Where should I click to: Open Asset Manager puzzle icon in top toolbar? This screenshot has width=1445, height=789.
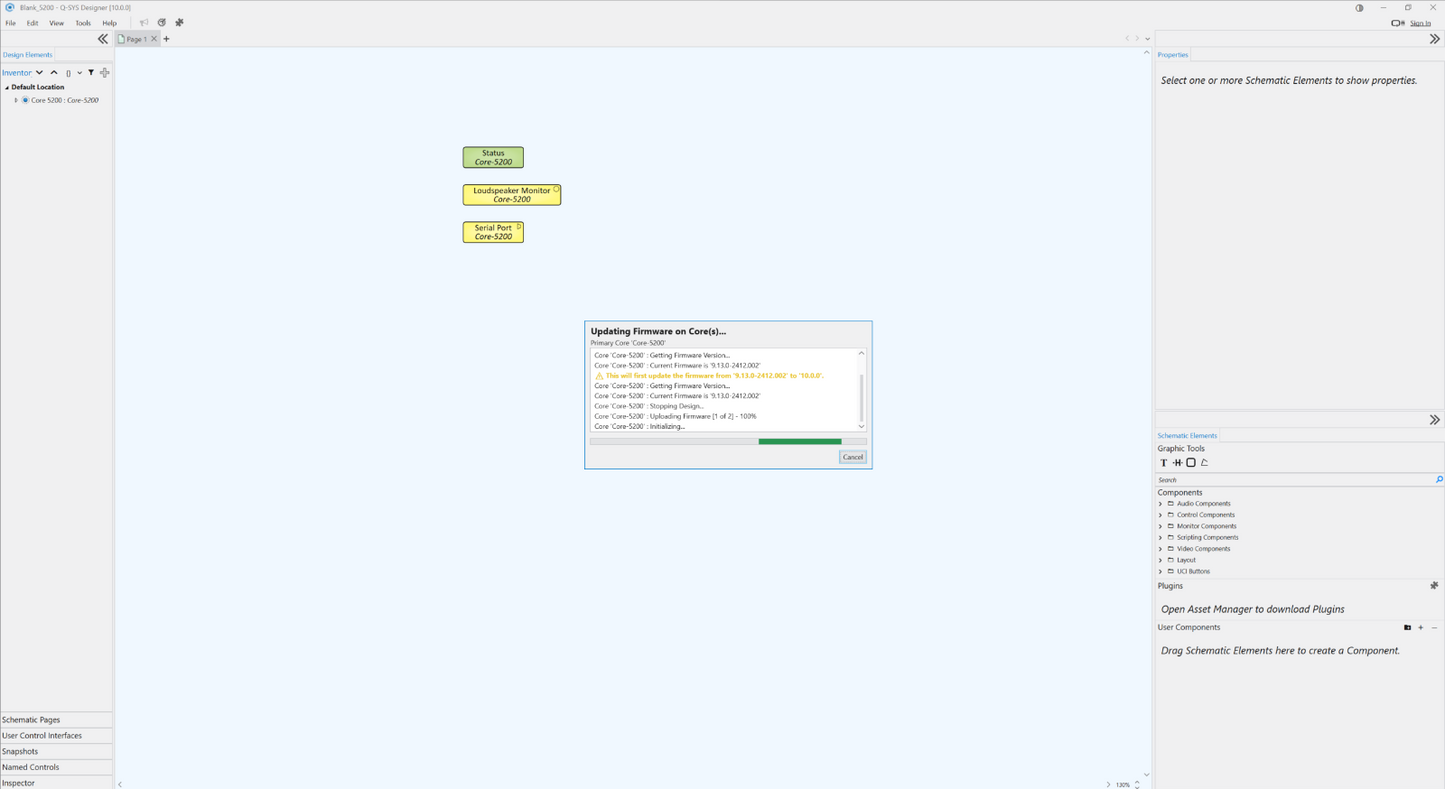point(179,22)
